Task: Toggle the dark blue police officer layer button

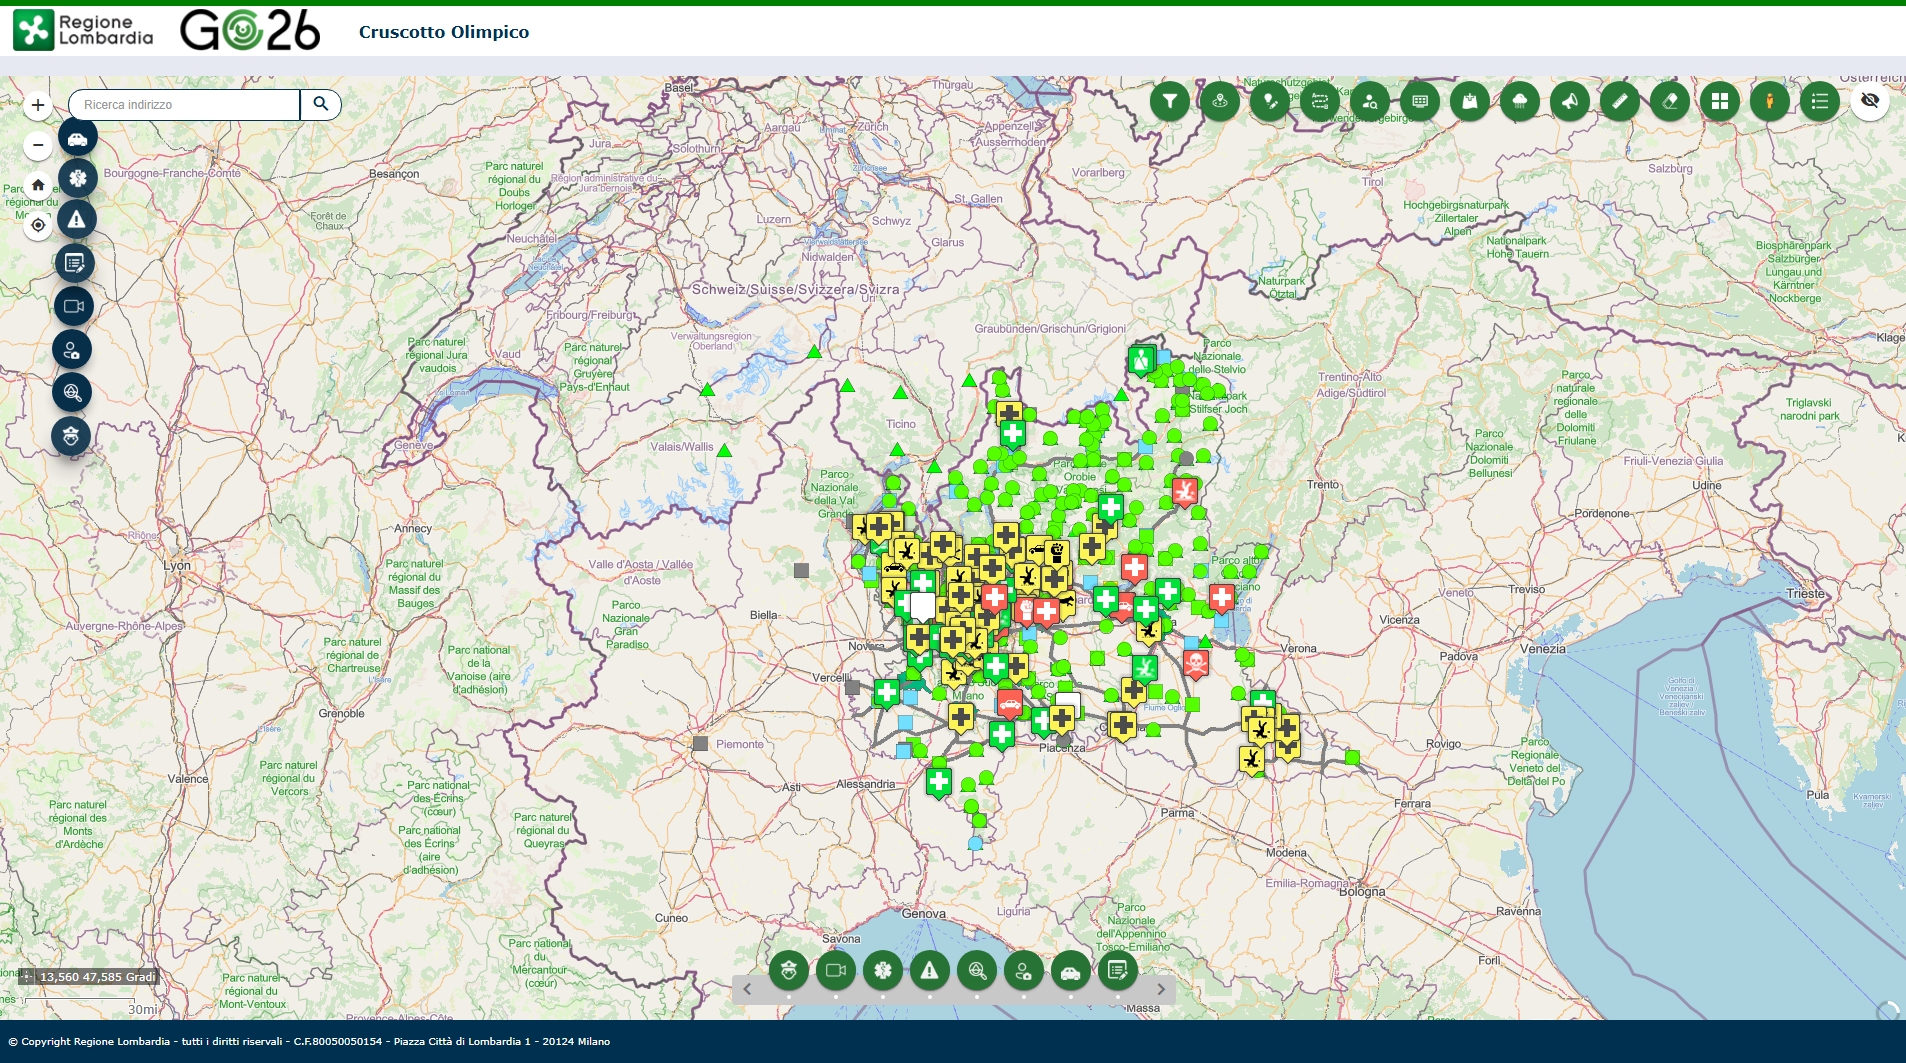Action: [71, 436]
